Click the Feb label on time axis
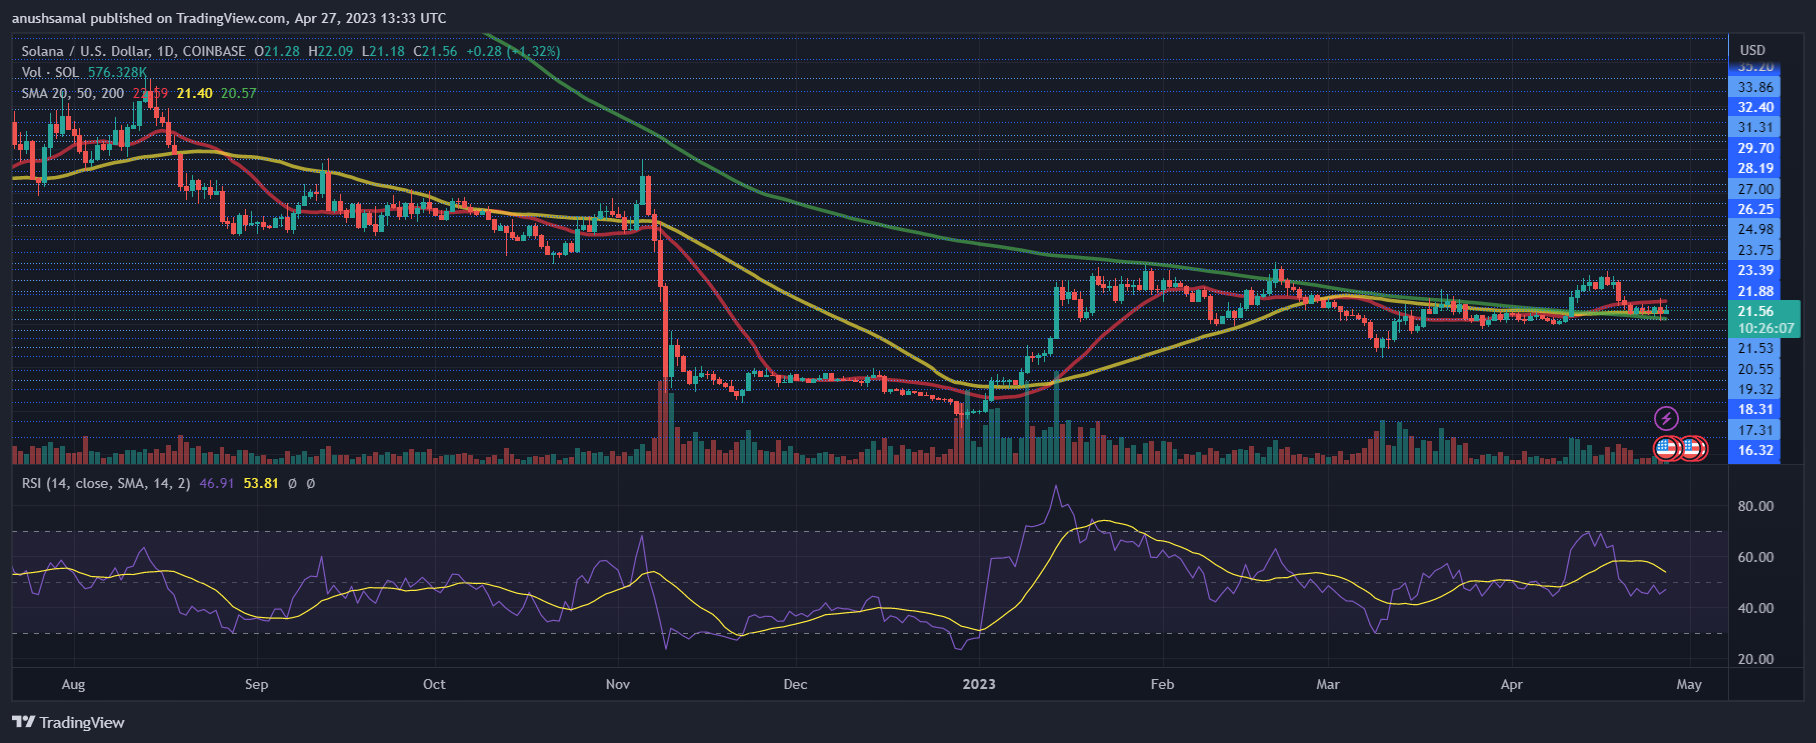1816x743 pixels. [1162, 684]
